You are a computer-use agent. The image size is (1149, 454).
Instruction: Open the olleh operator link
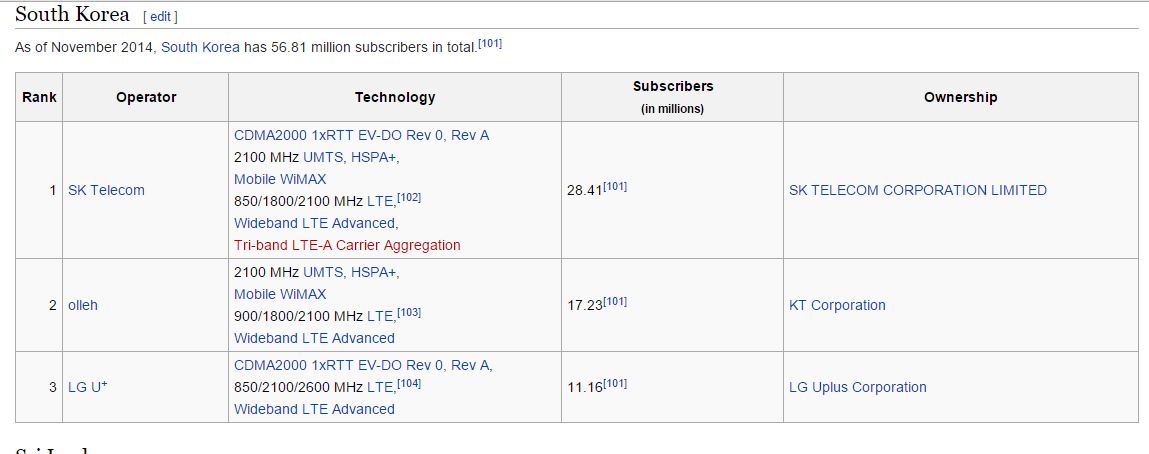click(83, 305)
